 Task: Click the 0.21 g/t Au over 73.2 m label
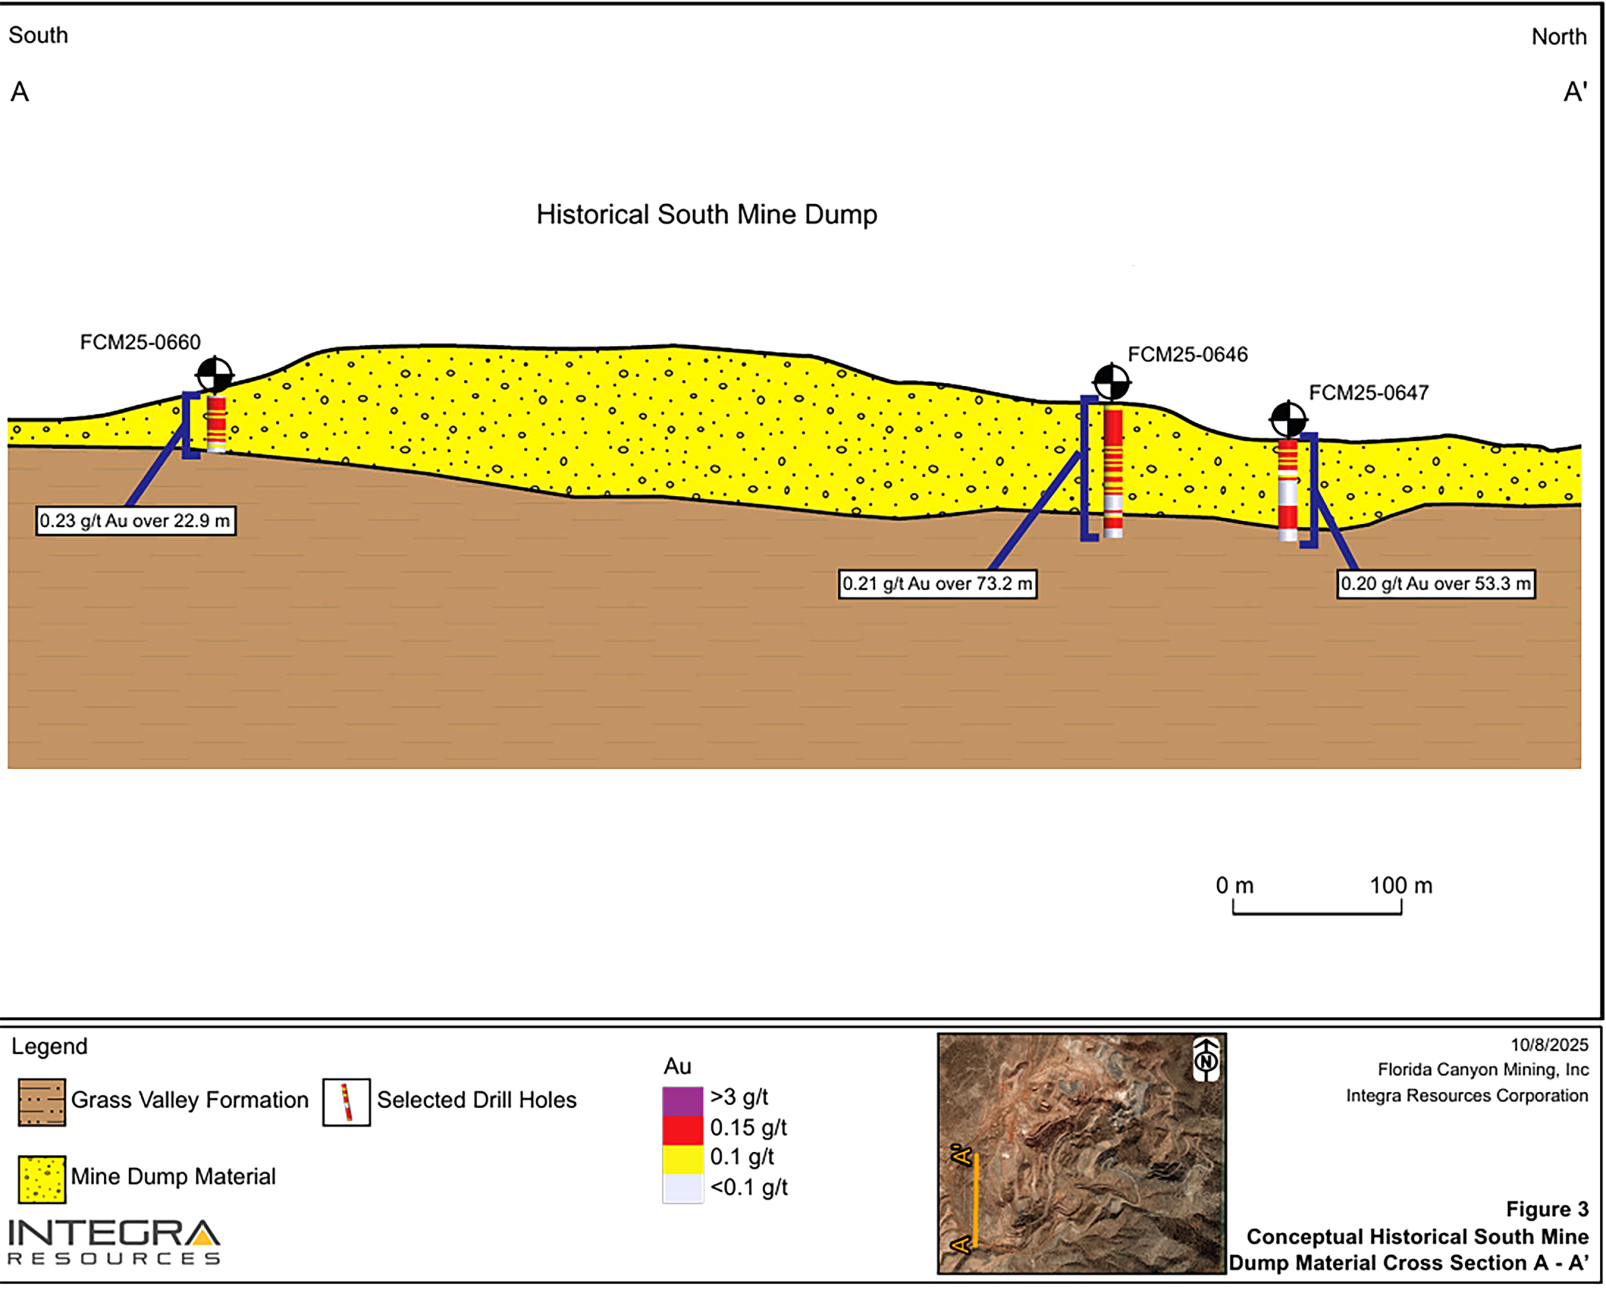coord(937,584)
